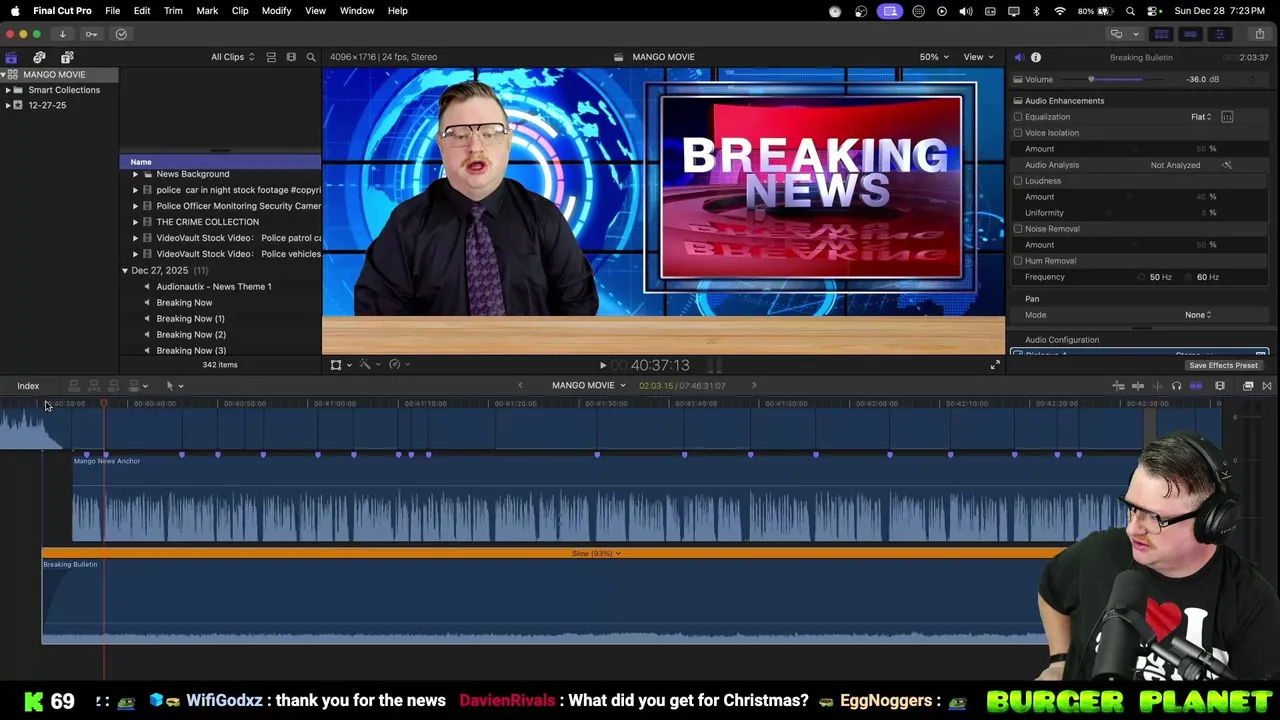Select the Breaking Now (2) clip
The width and height of the screenshot is (1280, 720).
point(191,335)
